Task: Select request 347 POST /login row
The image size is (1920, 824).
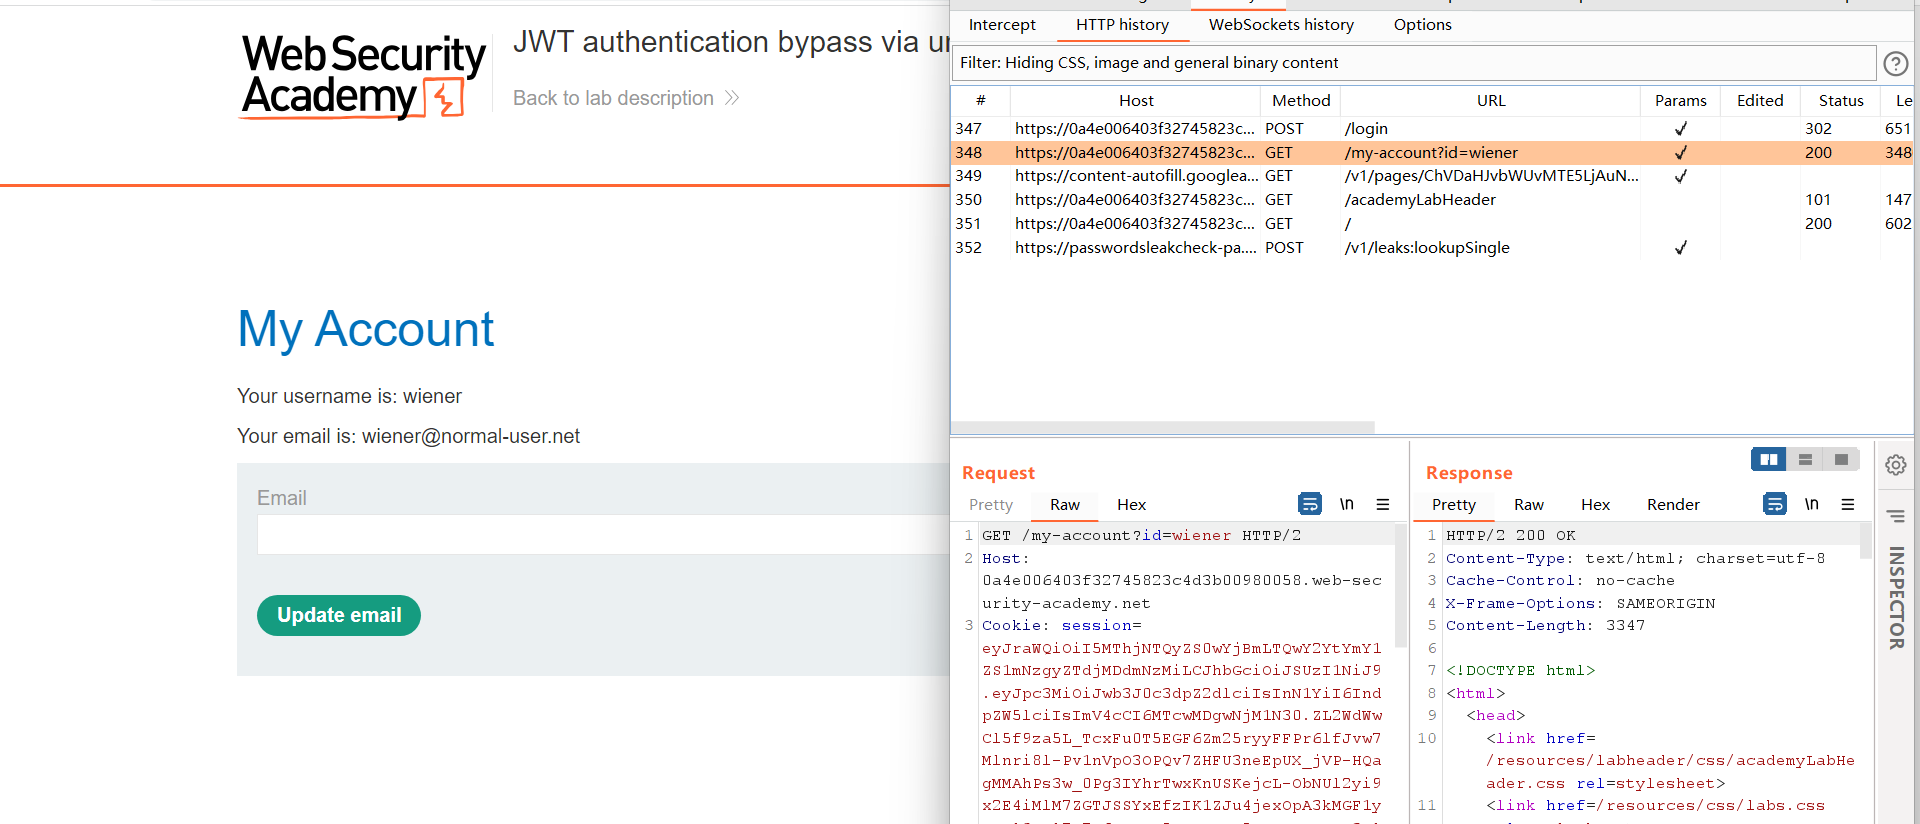Action: [1432, 129]
